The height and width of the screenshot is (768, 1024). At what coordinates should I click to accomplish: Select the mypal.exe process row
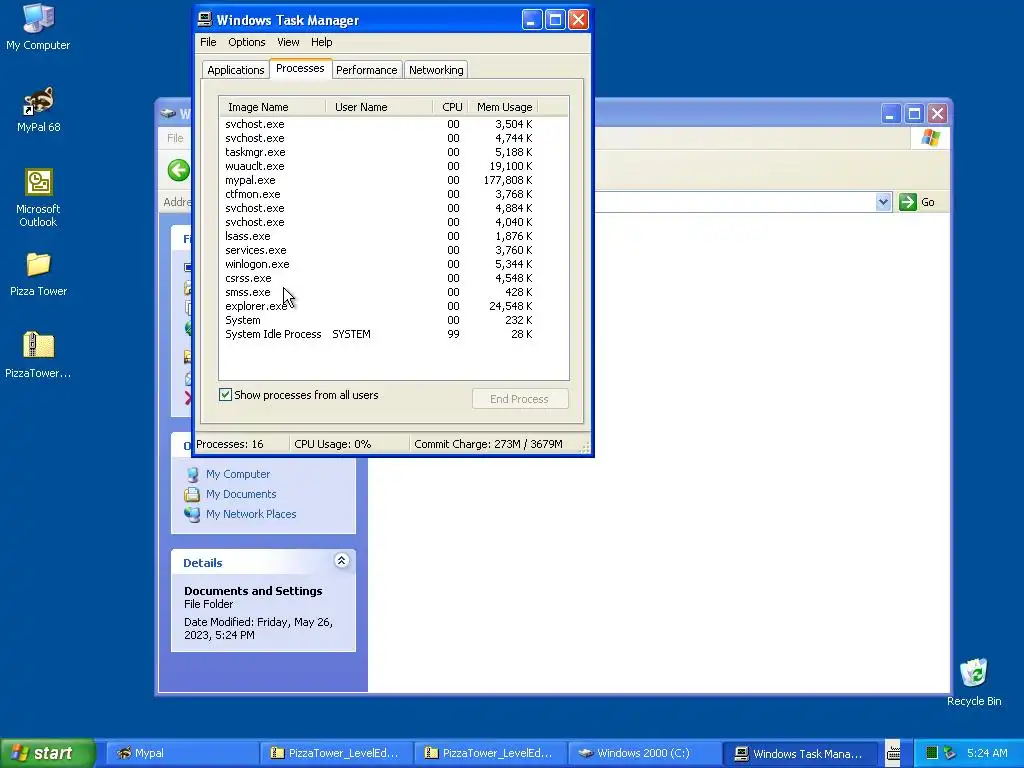tap(379, 180)
